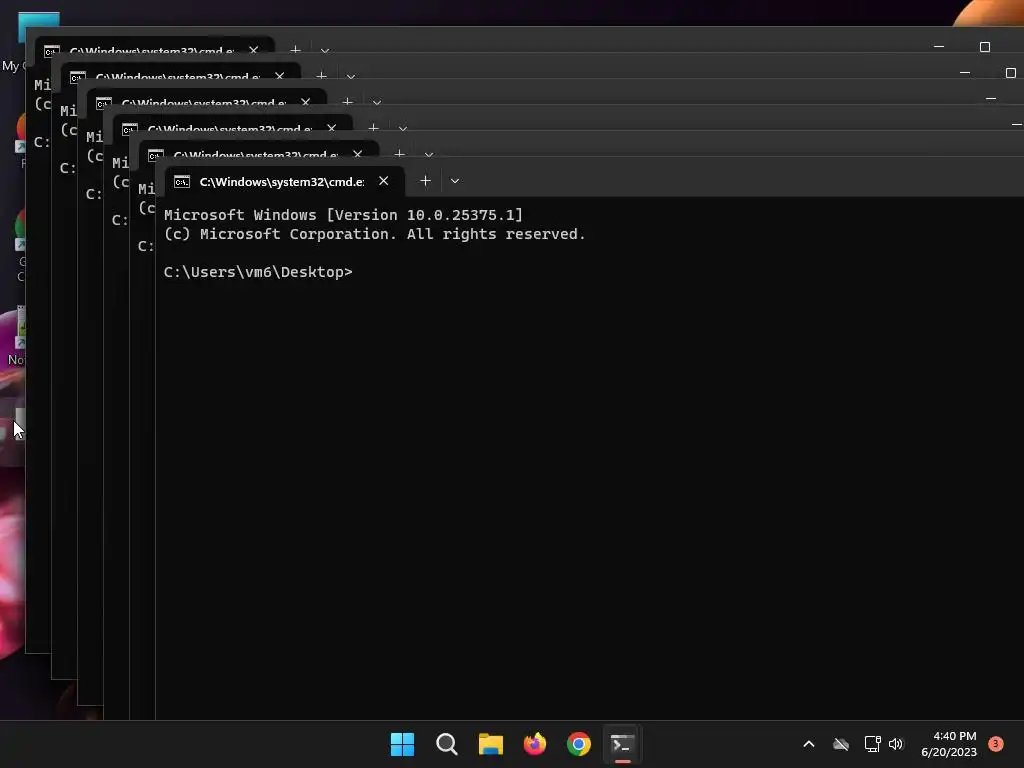This screenshot has height=768, width=1024.
Task: Close the cmd.exe tab in the front terminal
Action: (384, 181)
